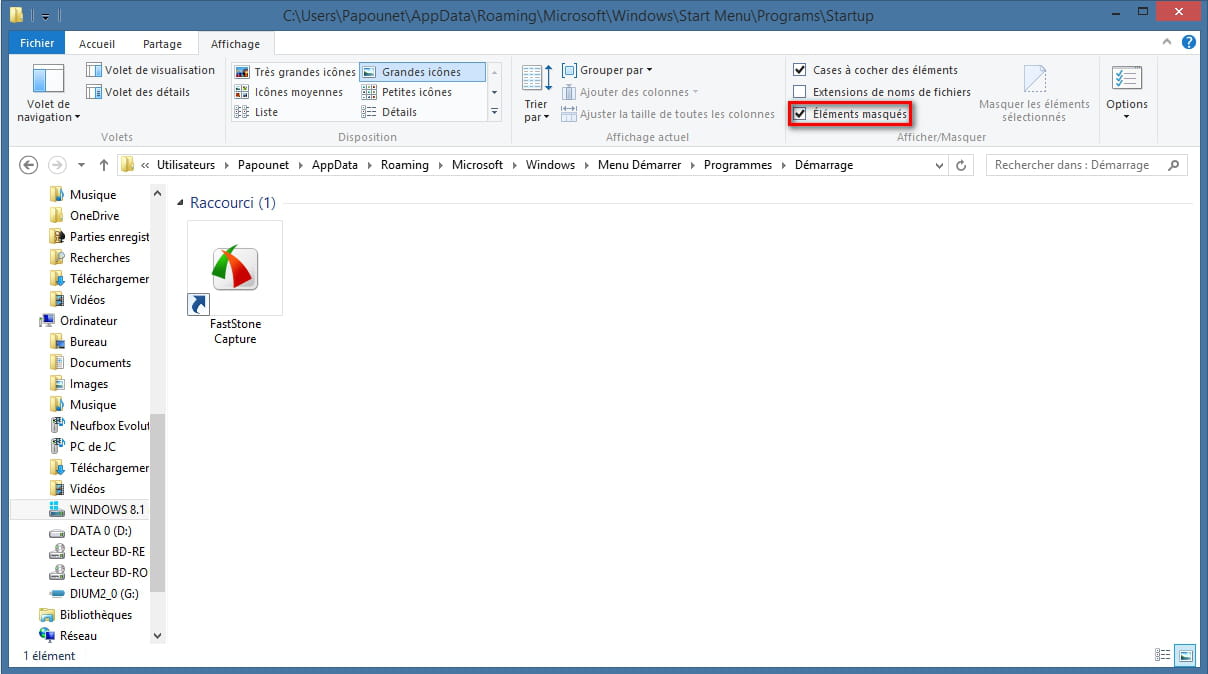Switch to the Partage ribbon tab
Viewport: 1208px width, 674px height.
tap(162, 44)
